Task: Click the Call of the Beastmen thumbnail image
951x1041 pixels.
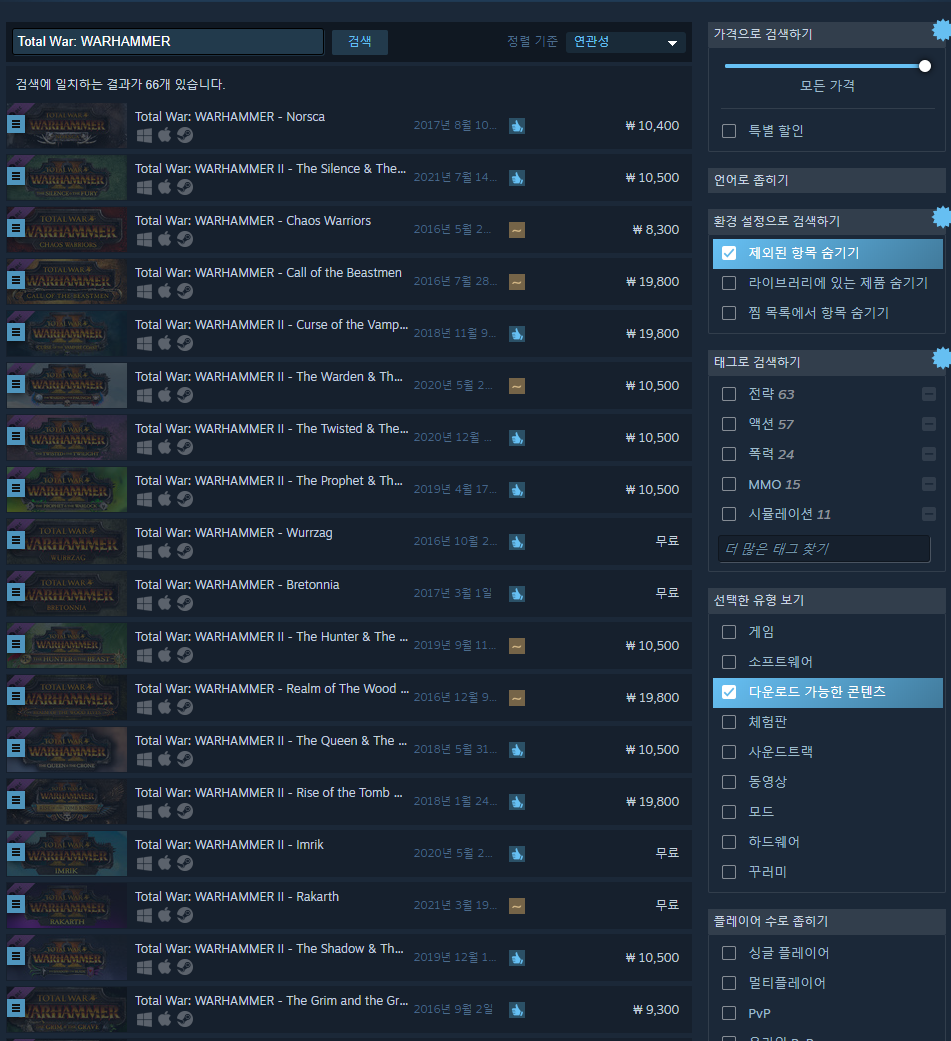Action: 67,282
